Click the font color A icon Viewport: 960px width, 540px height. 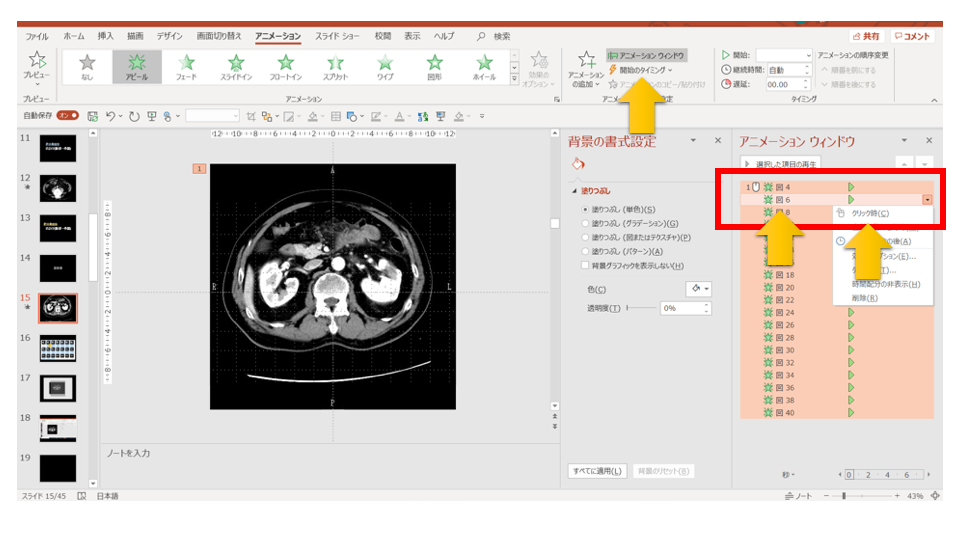click(x=399, y=116)
